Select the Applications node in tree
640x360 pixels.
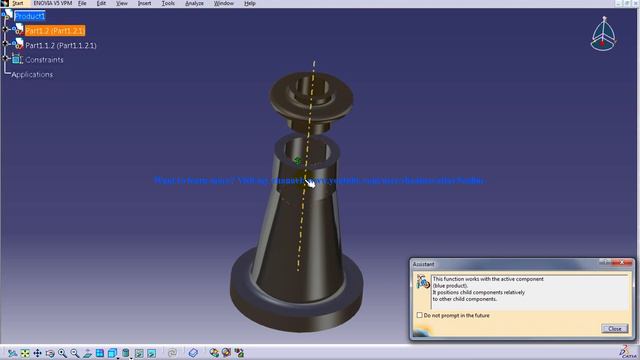(32, 75)
